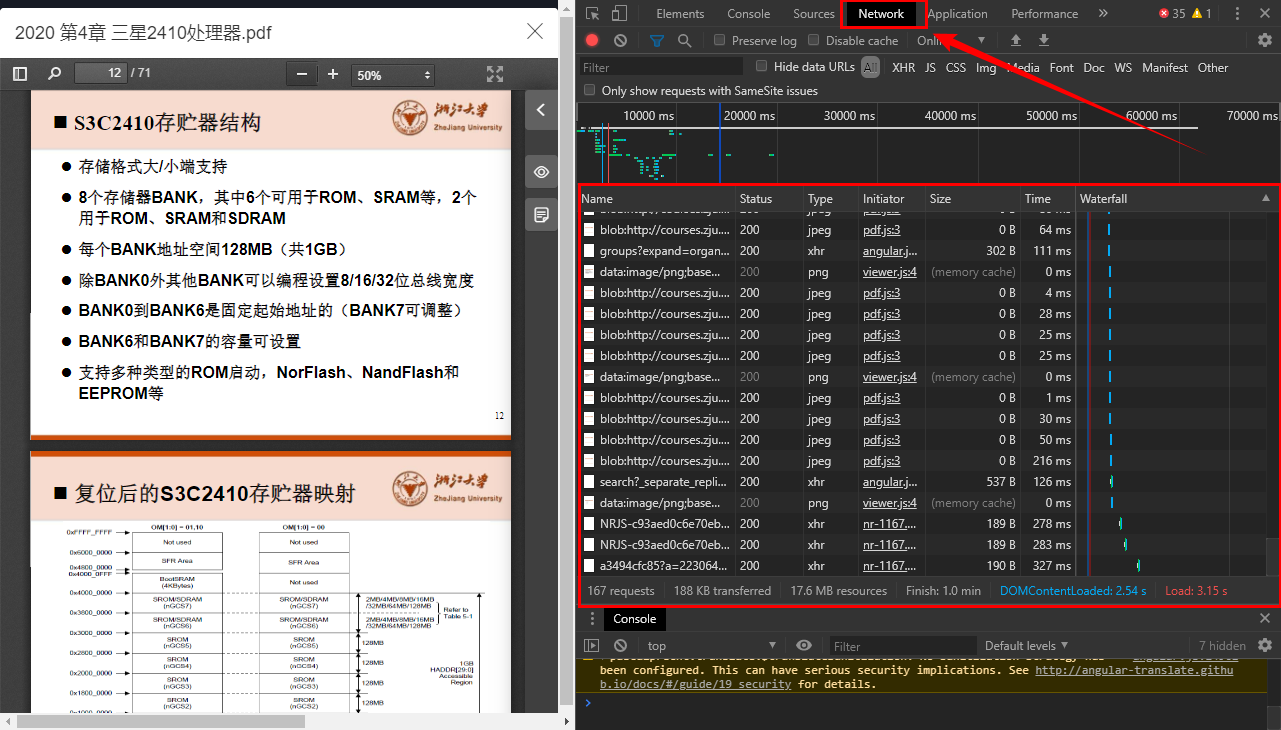
Task: Enter PDF fullscreen presentation mode
Action: pyautogui.click(x=495, y=74)
